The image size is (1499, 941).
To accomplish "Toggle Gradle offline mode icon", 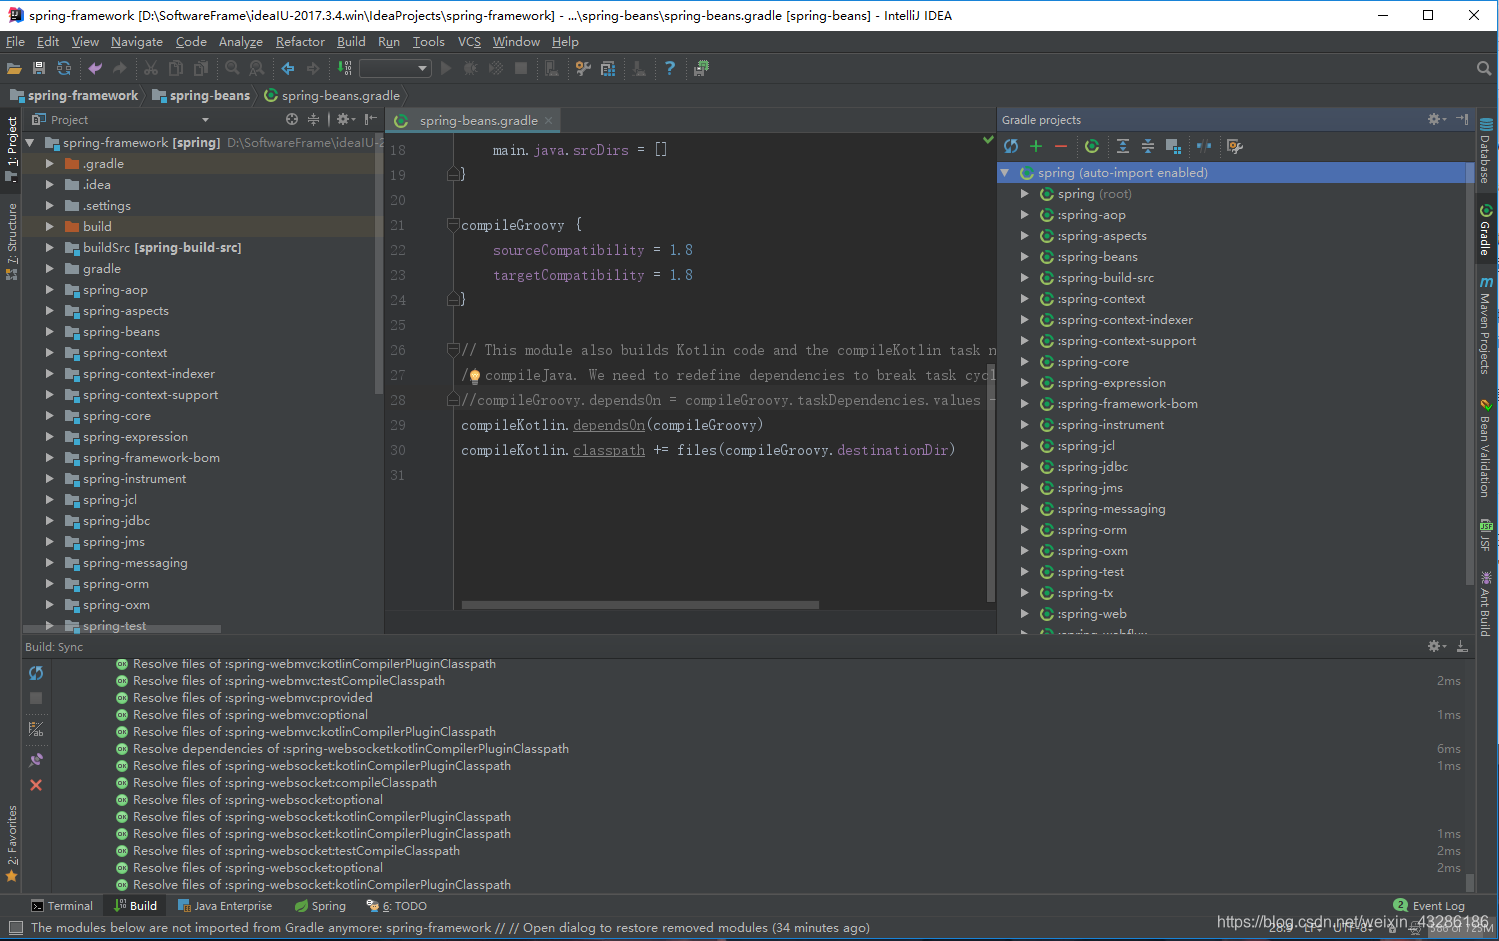I will pos(1204,147).
